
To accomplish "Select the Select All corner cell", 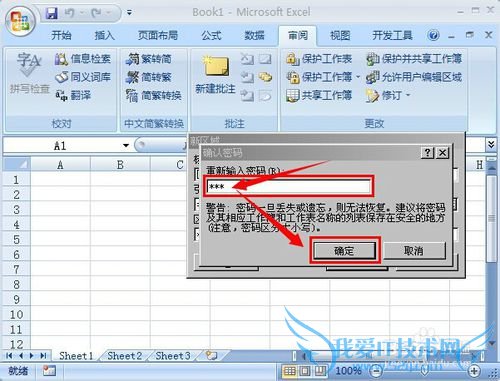I will tap(17, 164).
